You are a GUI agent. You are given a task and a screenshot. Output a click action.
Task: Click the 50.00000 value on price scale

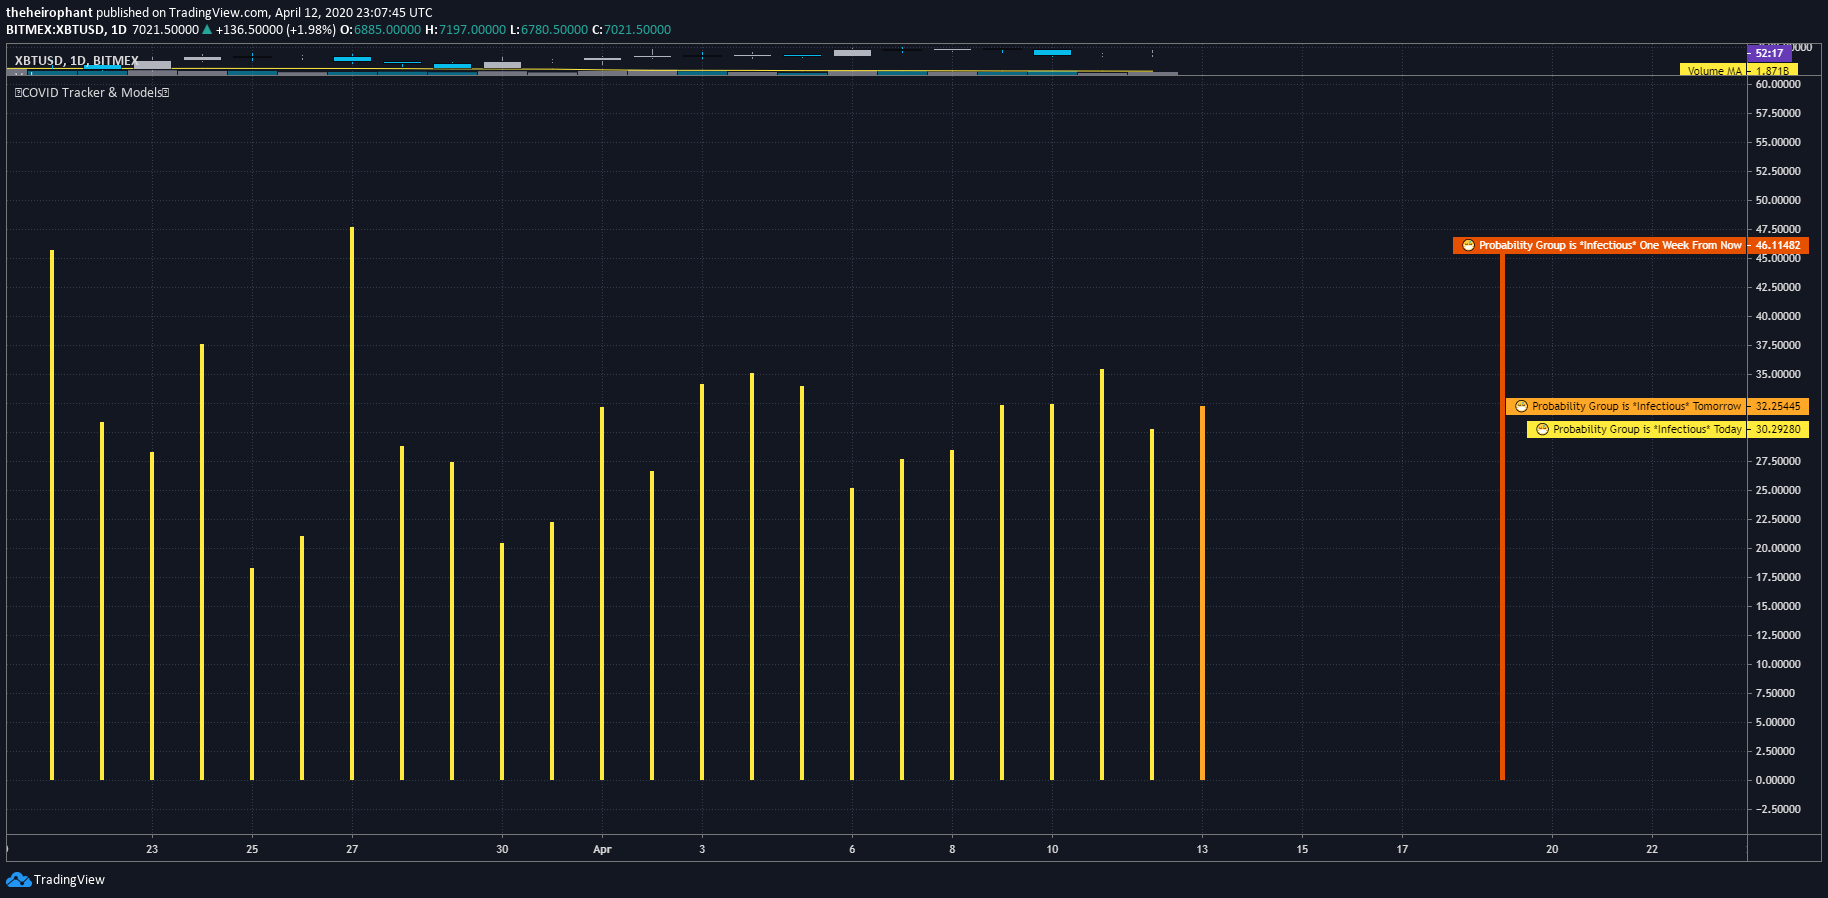point(1778,200)
